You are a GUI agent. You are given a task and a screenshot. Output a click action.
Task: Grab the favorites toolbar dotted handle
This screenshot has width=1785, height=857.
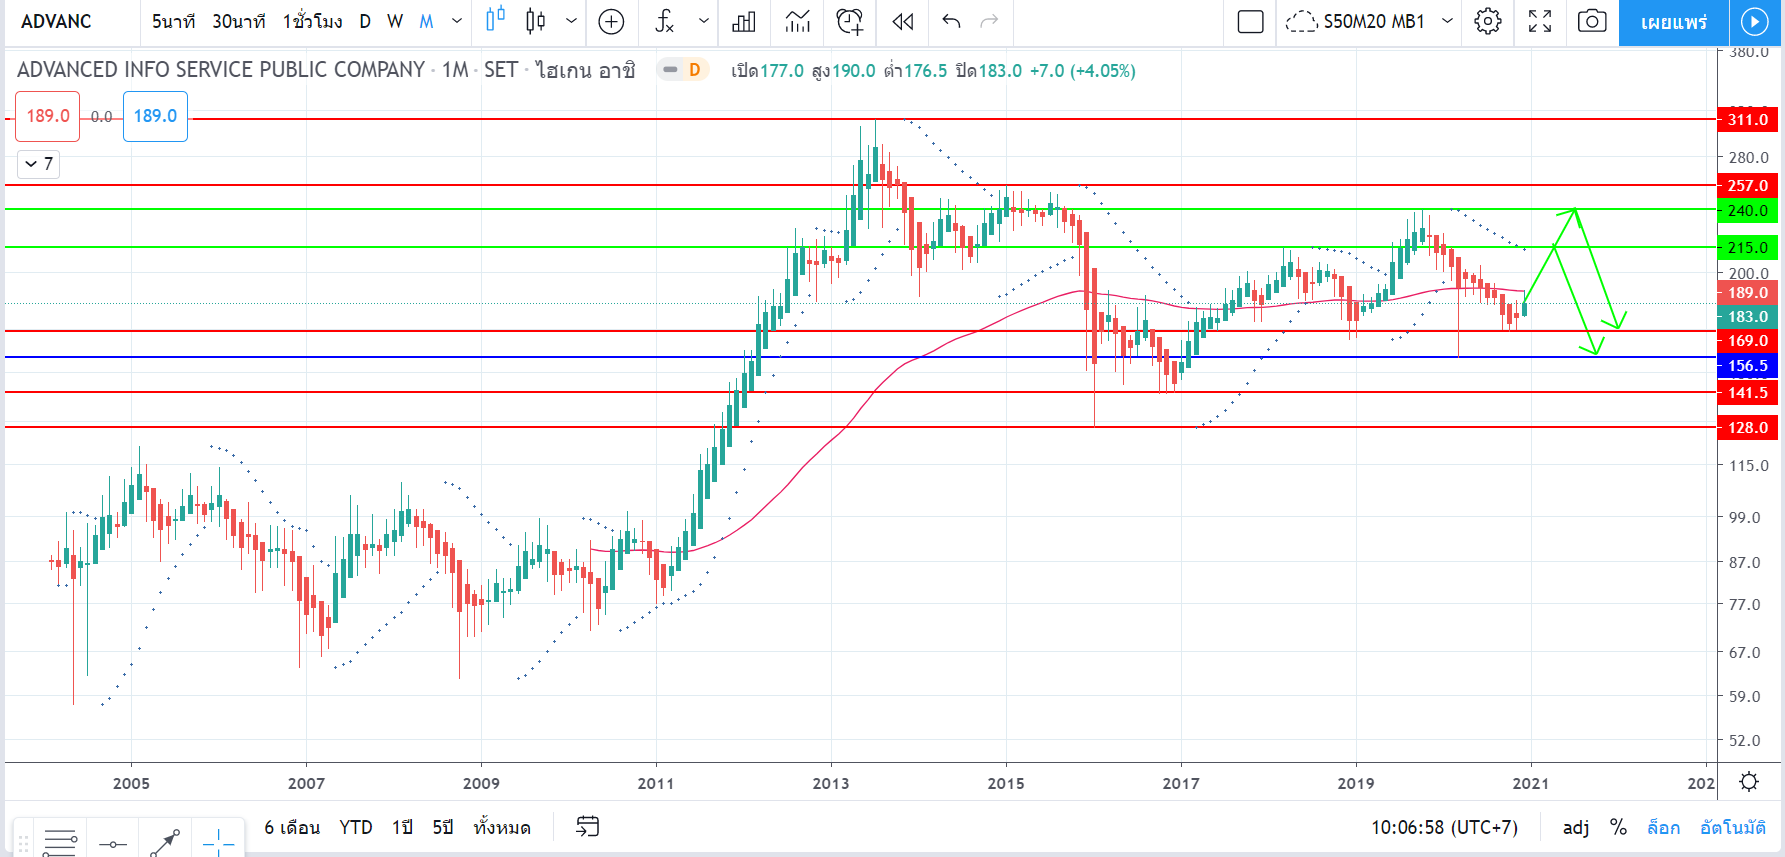coord(23,843)
